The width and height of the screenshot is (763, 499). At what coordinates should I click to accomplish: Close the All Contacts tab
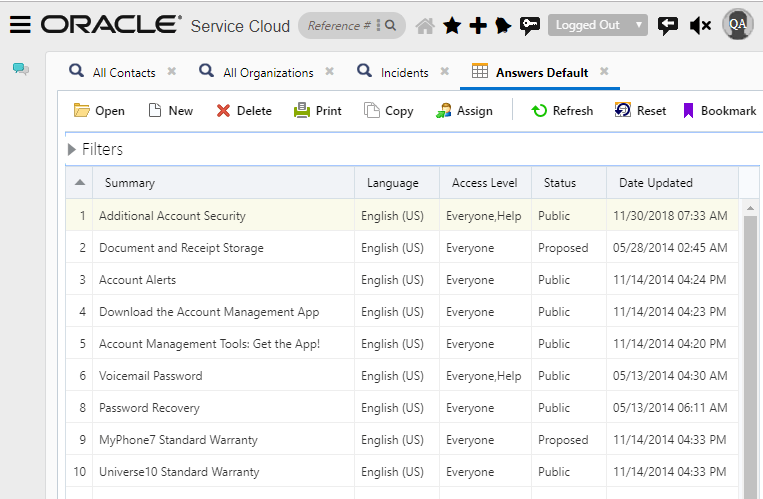point(171,72)
